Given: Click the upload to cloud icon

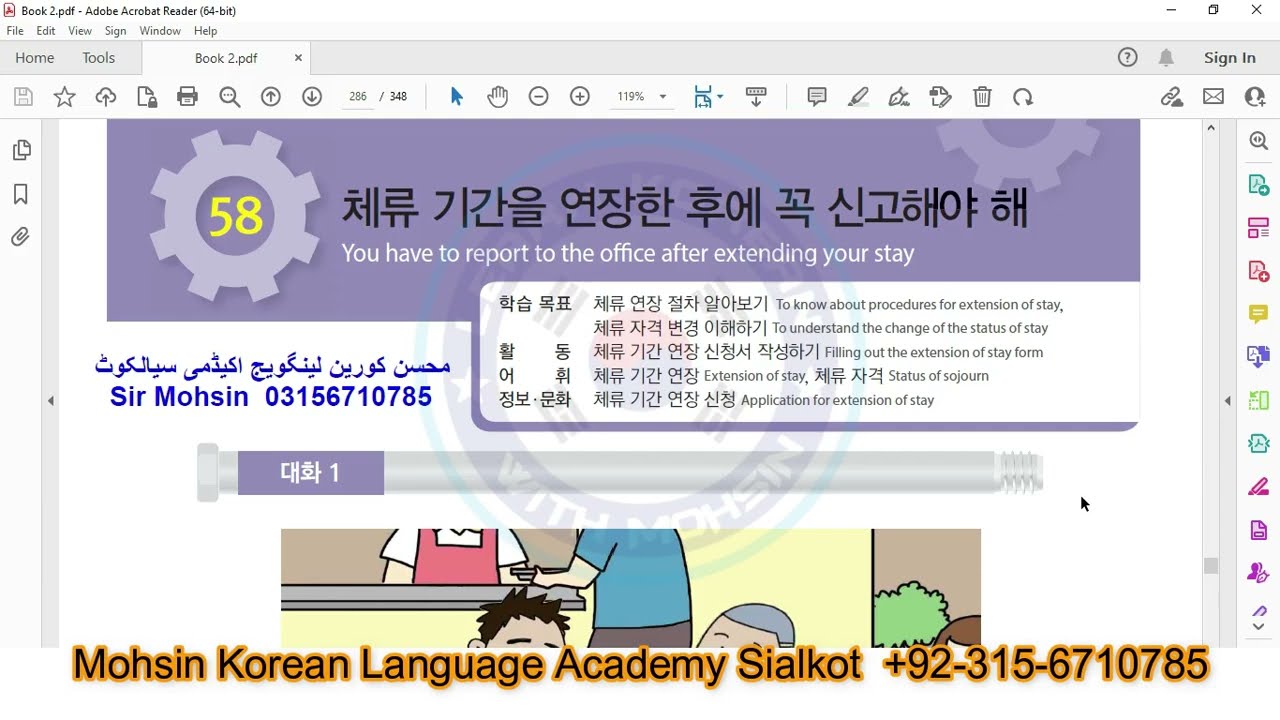Looking at the screenshot, I should coord(106,97).
